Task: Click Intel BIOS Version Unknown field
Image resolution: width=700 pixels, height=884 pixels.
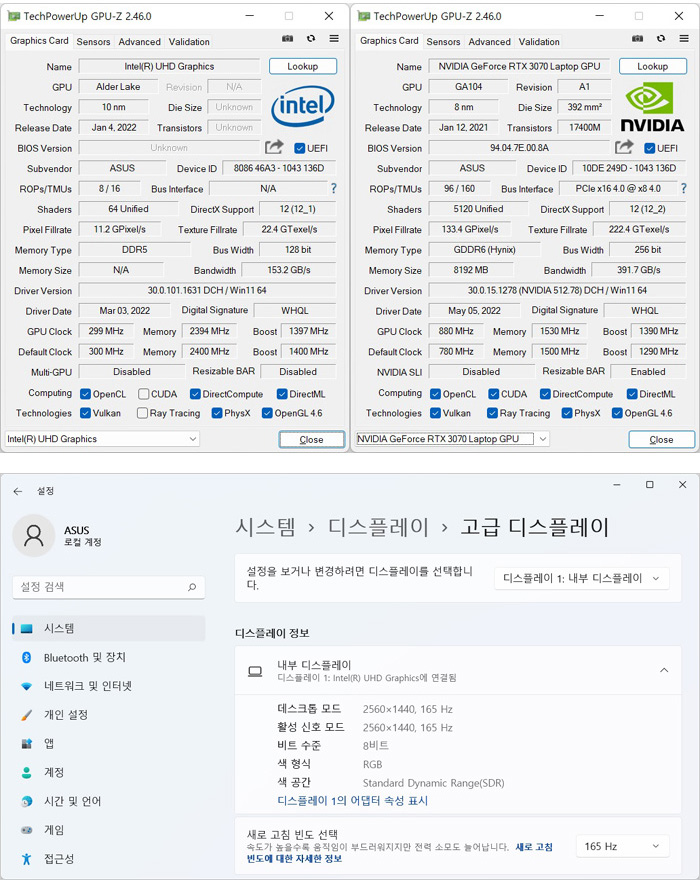Action: pos(169,148)
